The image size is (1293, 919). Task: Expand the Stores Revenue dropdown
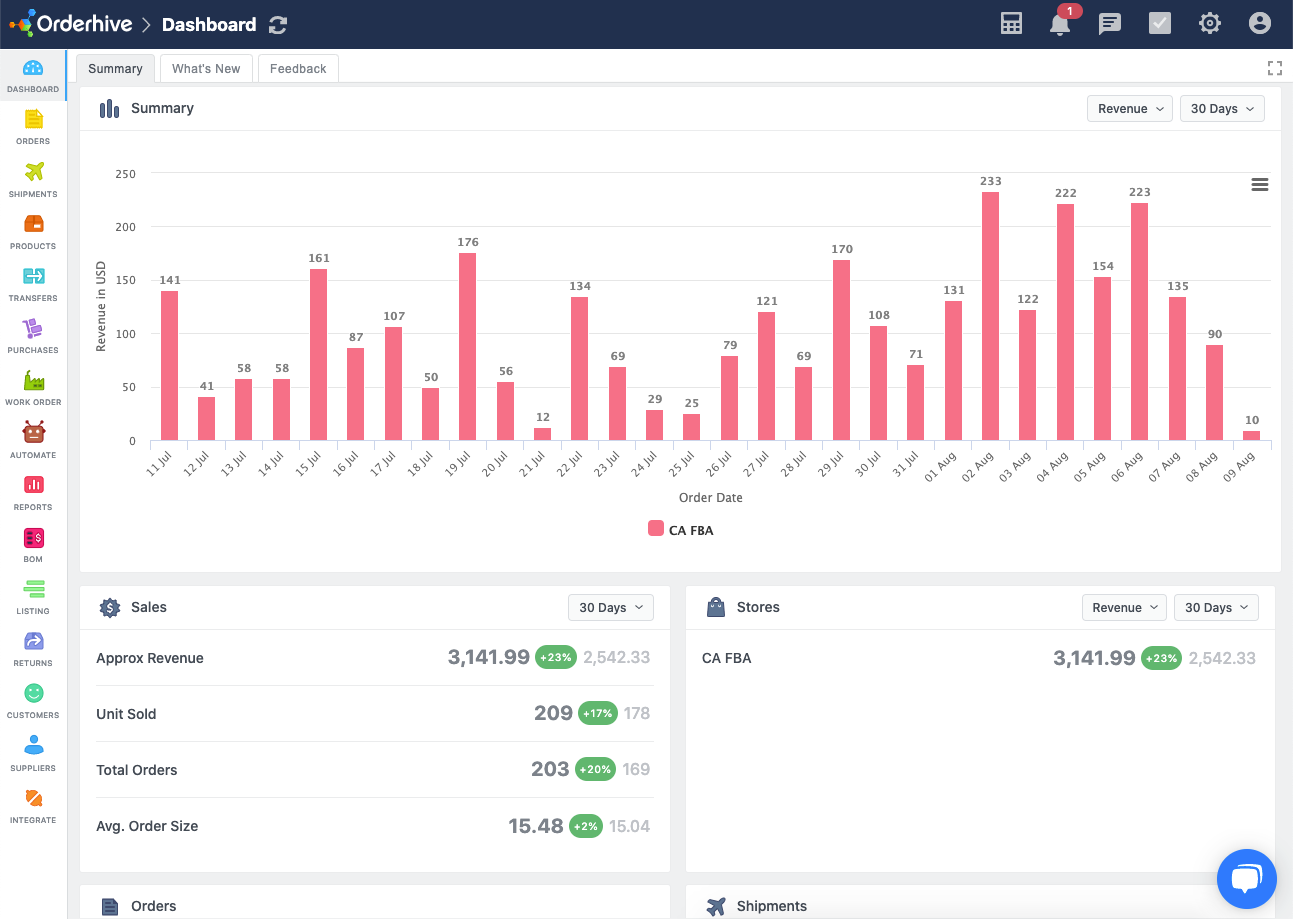point(1124,607)
